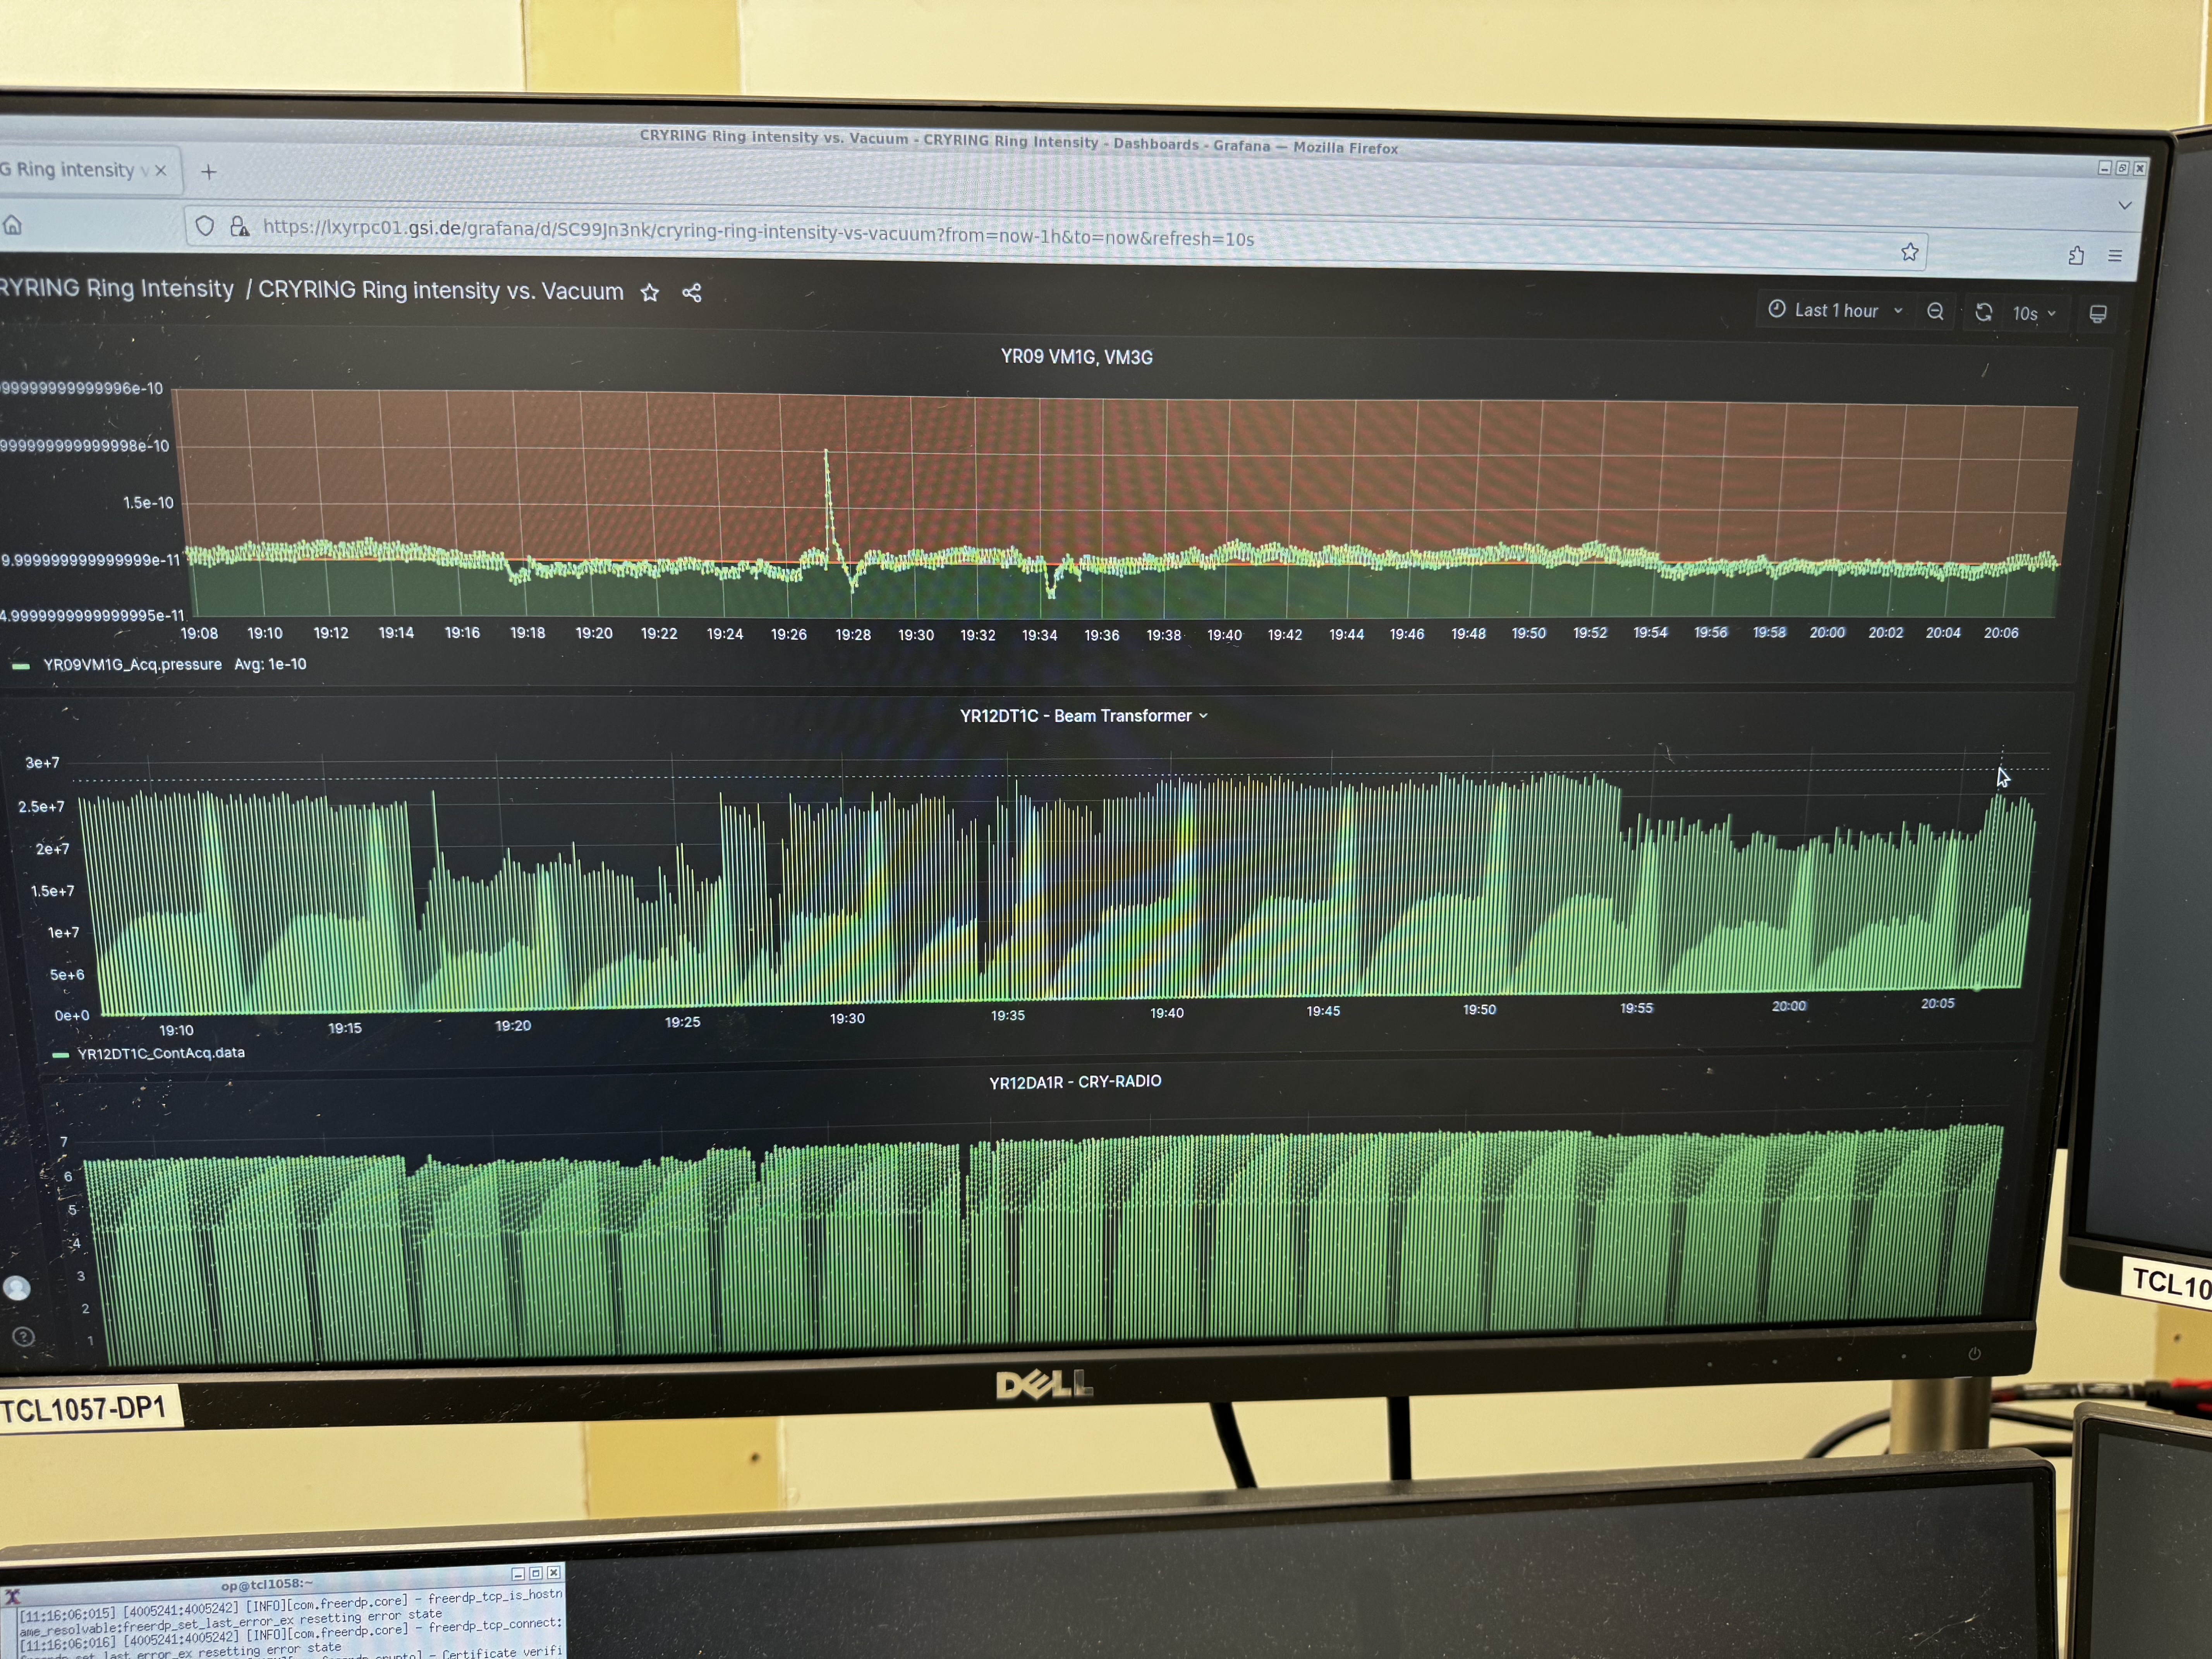Image resolution: width=2212 pixels, height=1659 pixels.
Task: Toggle YR09VM1G_Acq.pressure legend series
Action: [x=132, y=664]
